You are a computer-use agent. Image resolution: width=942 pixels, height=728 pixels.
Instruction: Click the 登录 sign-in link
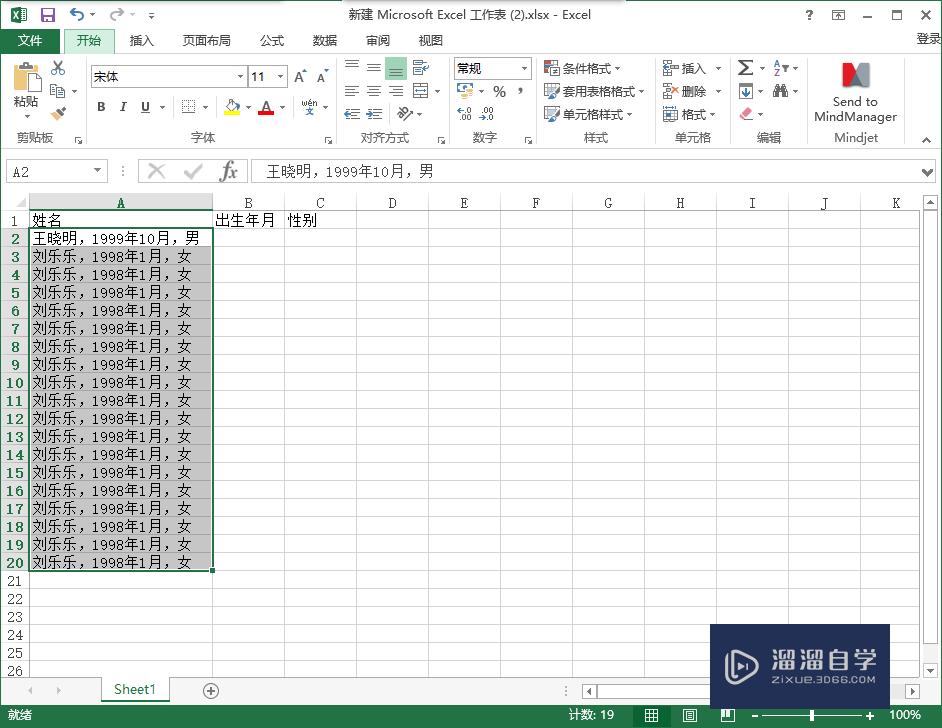[928, 40]
